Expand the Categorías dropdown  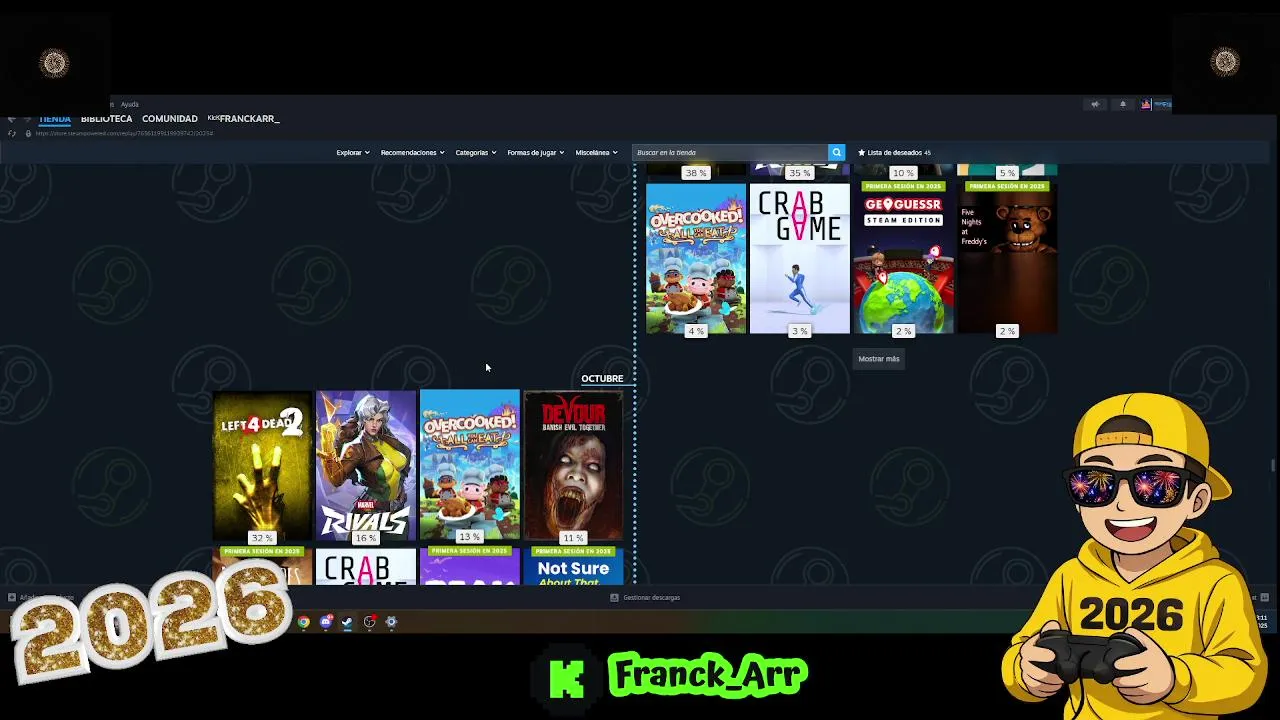coord(476,153)
